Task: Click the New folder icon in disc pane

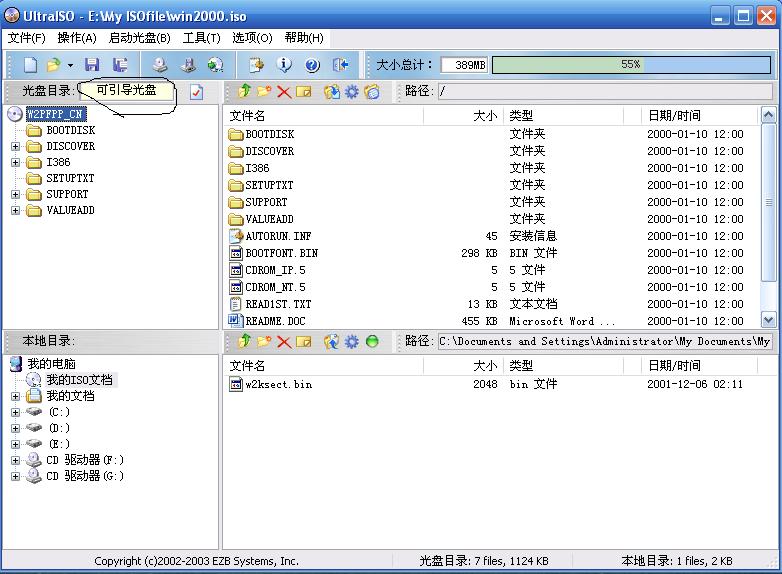Action: (x=264, y=91)
